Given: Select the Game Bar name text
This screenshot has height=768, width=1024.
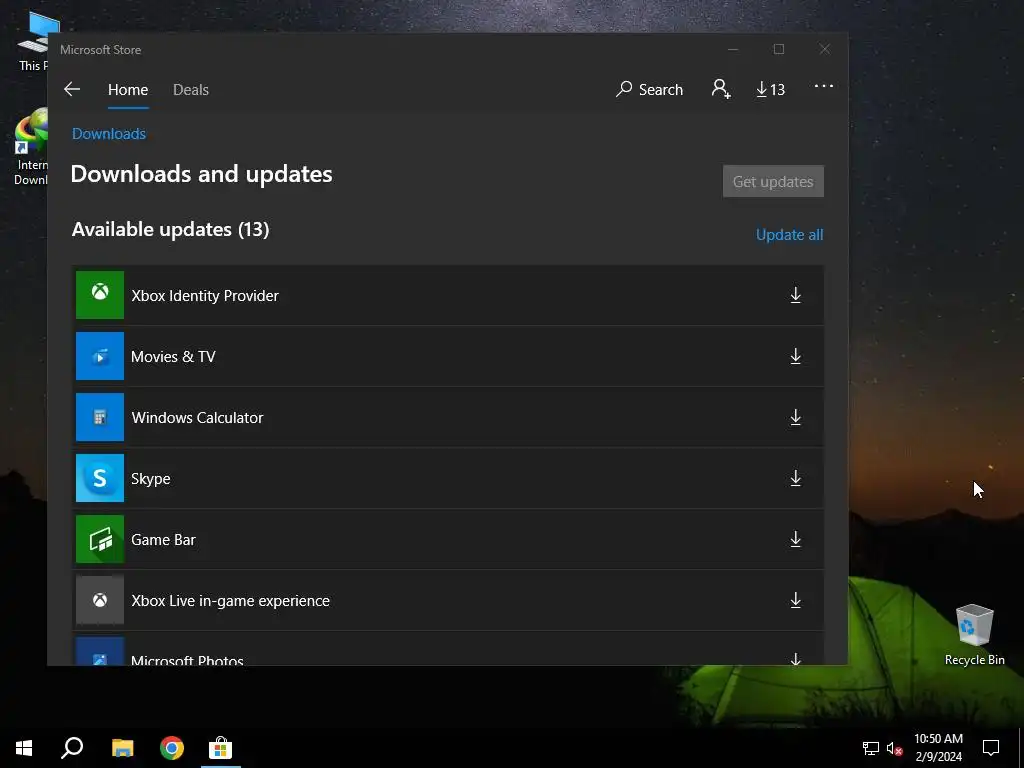Looking at the screenshot, I should click(163, 539).
